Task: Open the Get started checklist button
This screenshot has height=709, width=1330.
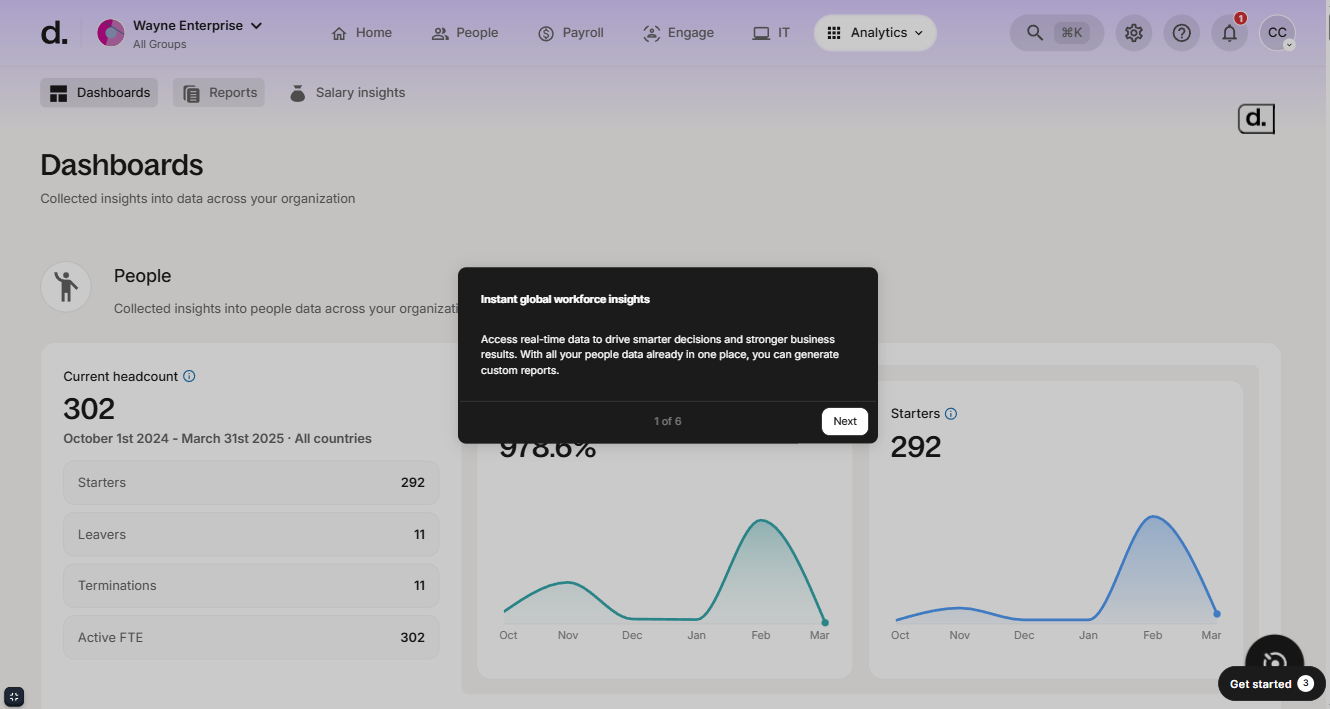Action: click(x=1271, y=684)
